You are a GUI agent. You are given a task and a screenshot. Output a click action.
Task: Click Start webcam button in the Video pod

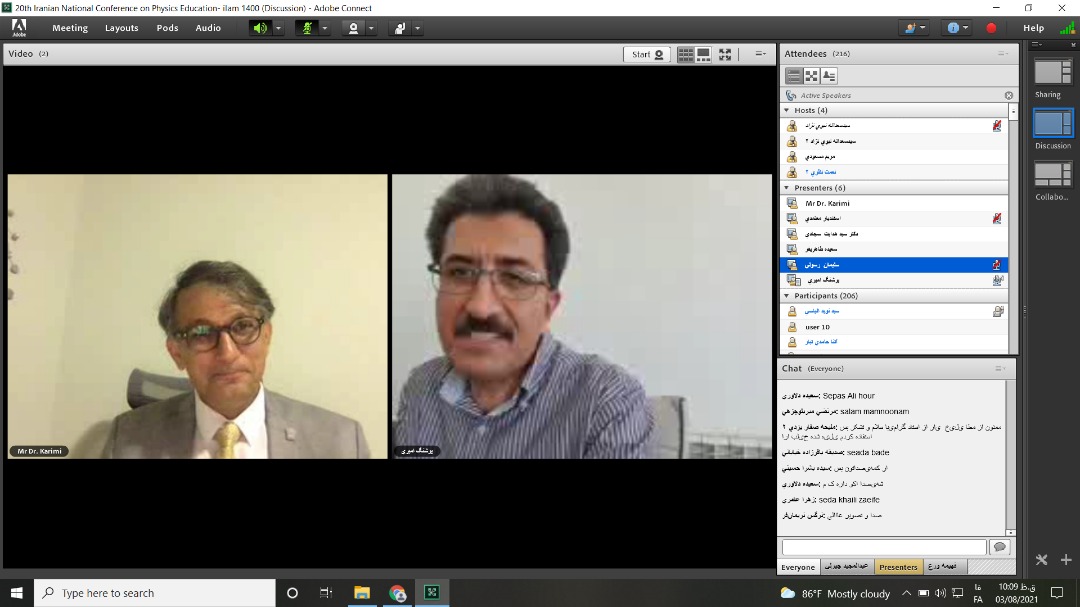[647, 54]
